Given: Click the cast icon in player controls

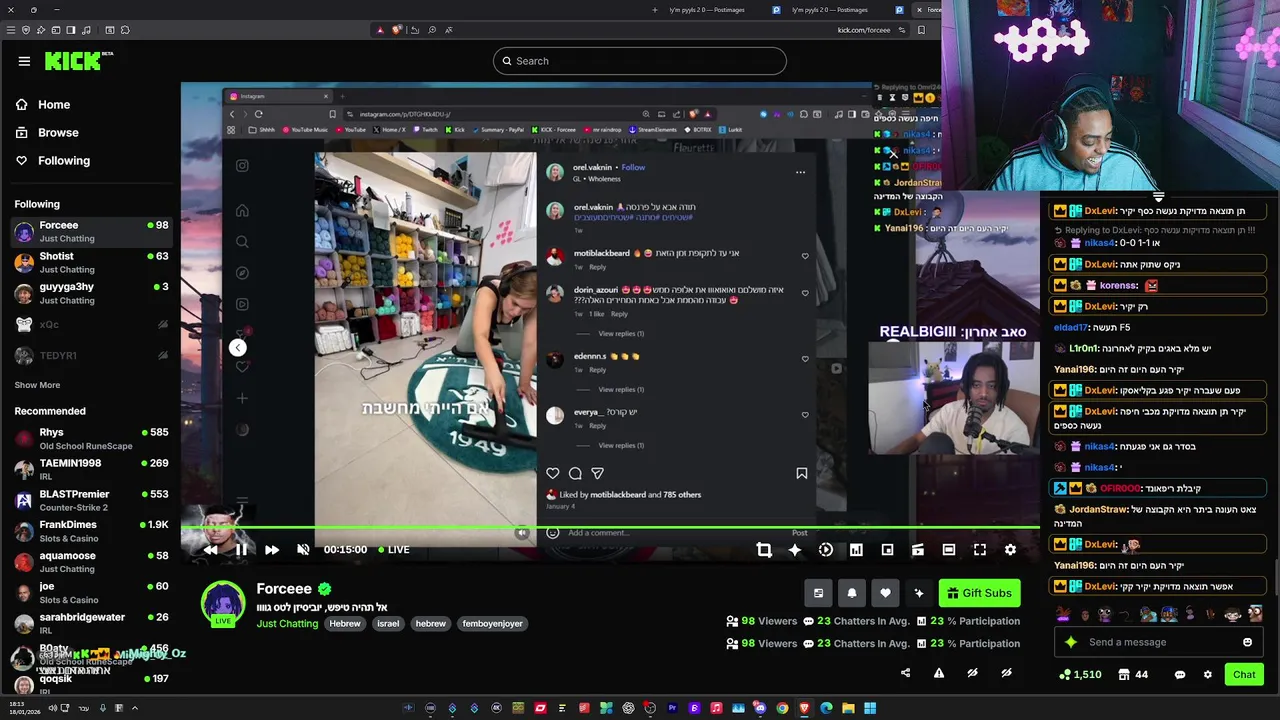Looking at the screenshot, I should point(918,550).
